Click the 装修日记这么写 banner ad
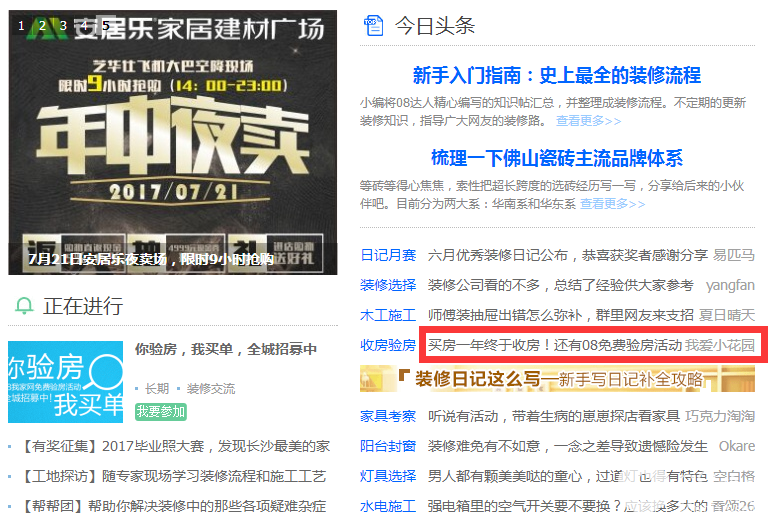The width and height of the screenshot is (773, 521). coord(557,379)
